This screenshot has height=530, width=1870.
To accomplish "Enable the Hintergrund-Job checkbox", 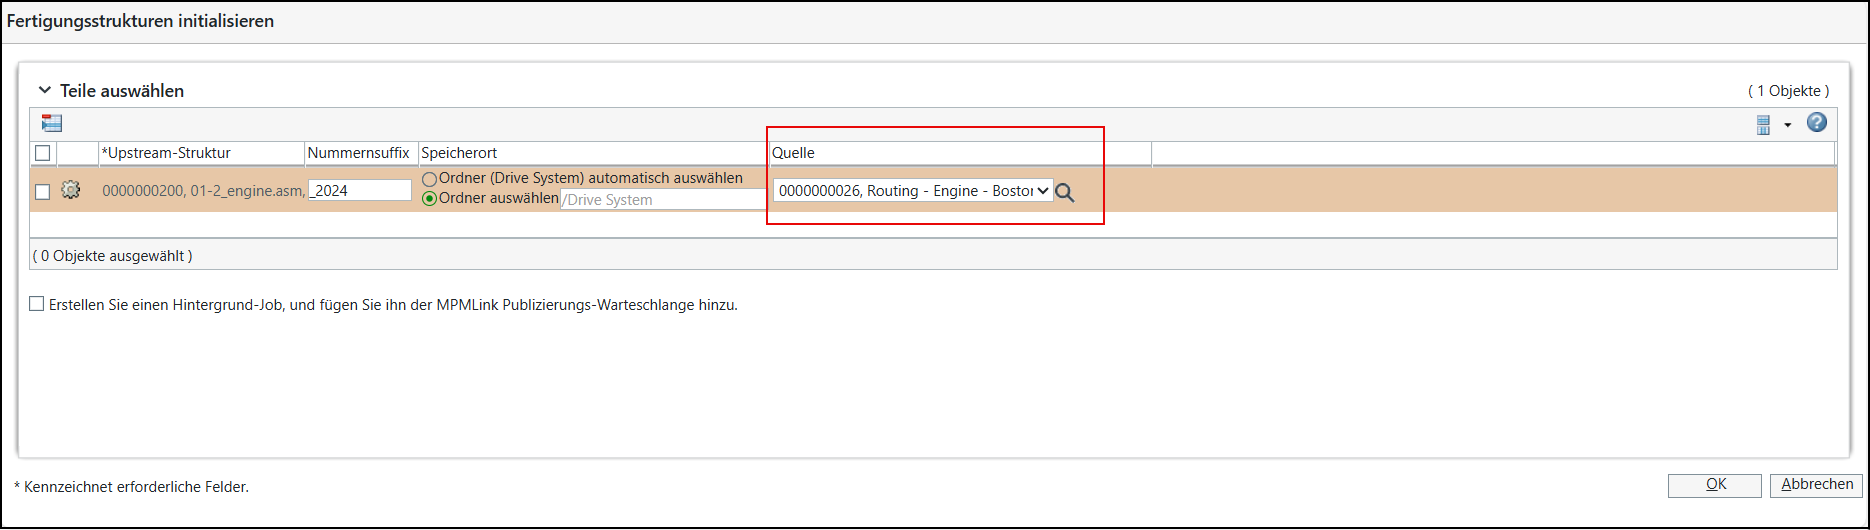I will (x=37, y=304).
